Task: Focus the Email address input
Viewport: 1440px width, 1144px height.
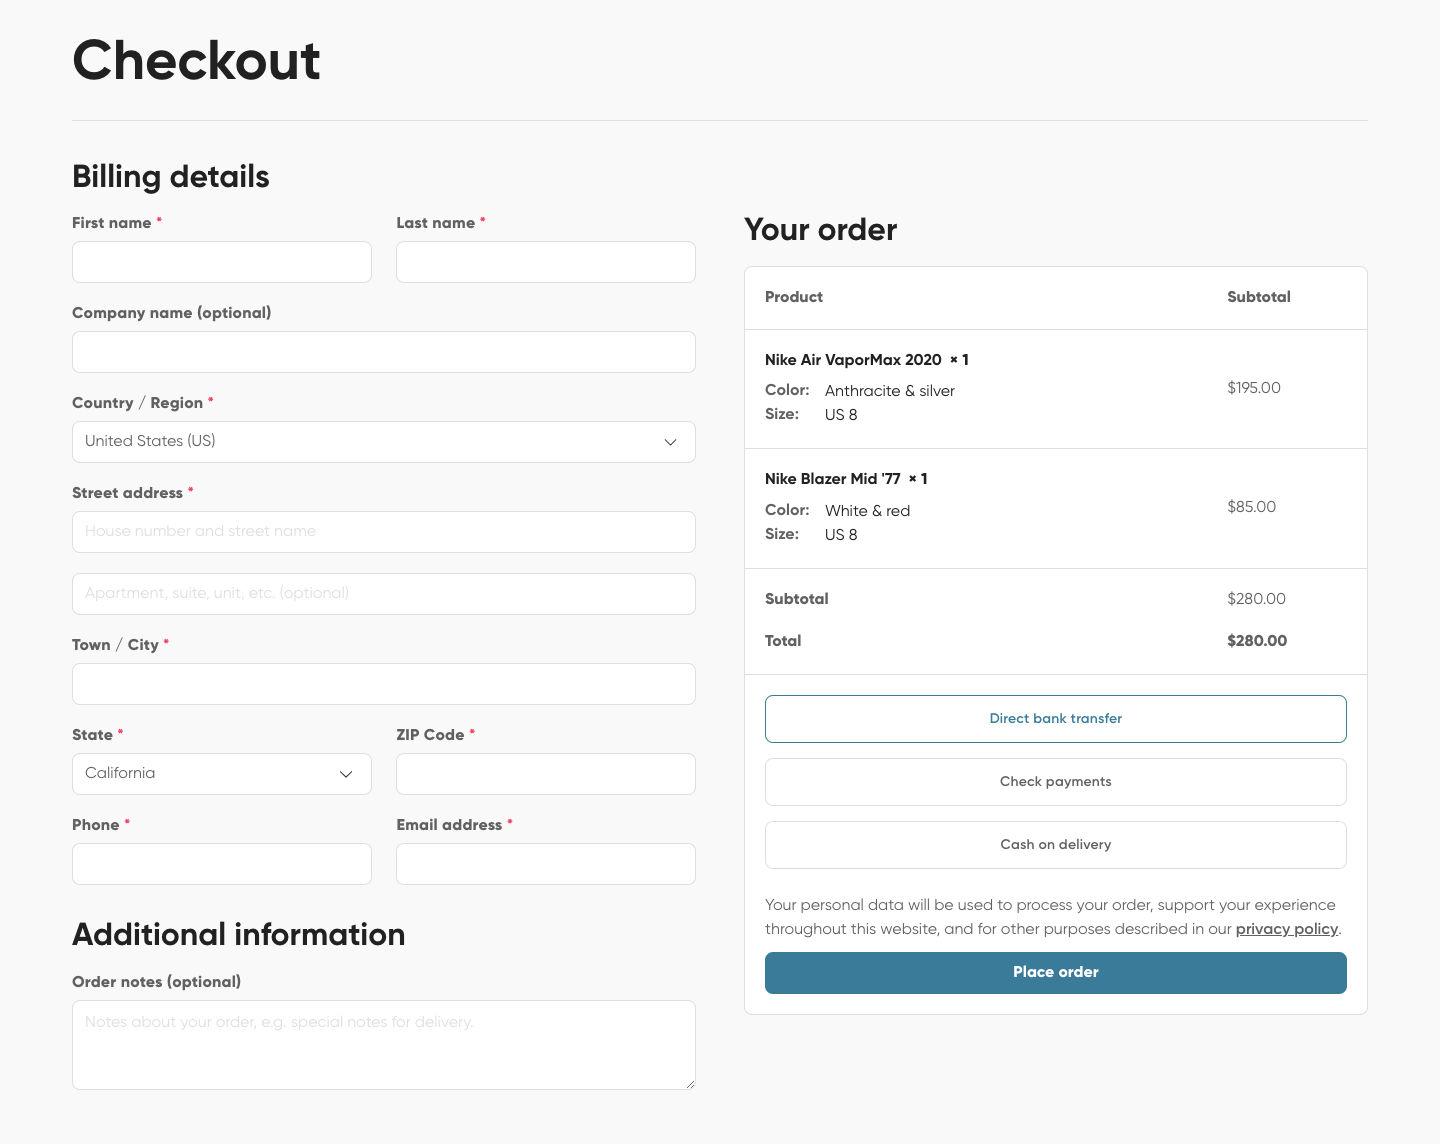Action: click(545, 864)
